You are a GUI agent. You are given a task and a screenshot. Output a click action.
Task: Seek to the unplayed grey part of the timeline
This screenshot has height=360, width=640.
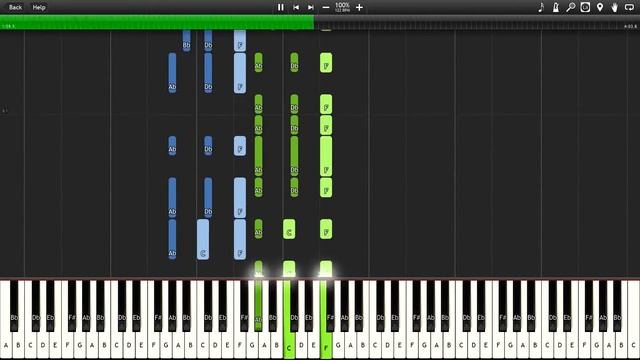(x=477, y=22)
